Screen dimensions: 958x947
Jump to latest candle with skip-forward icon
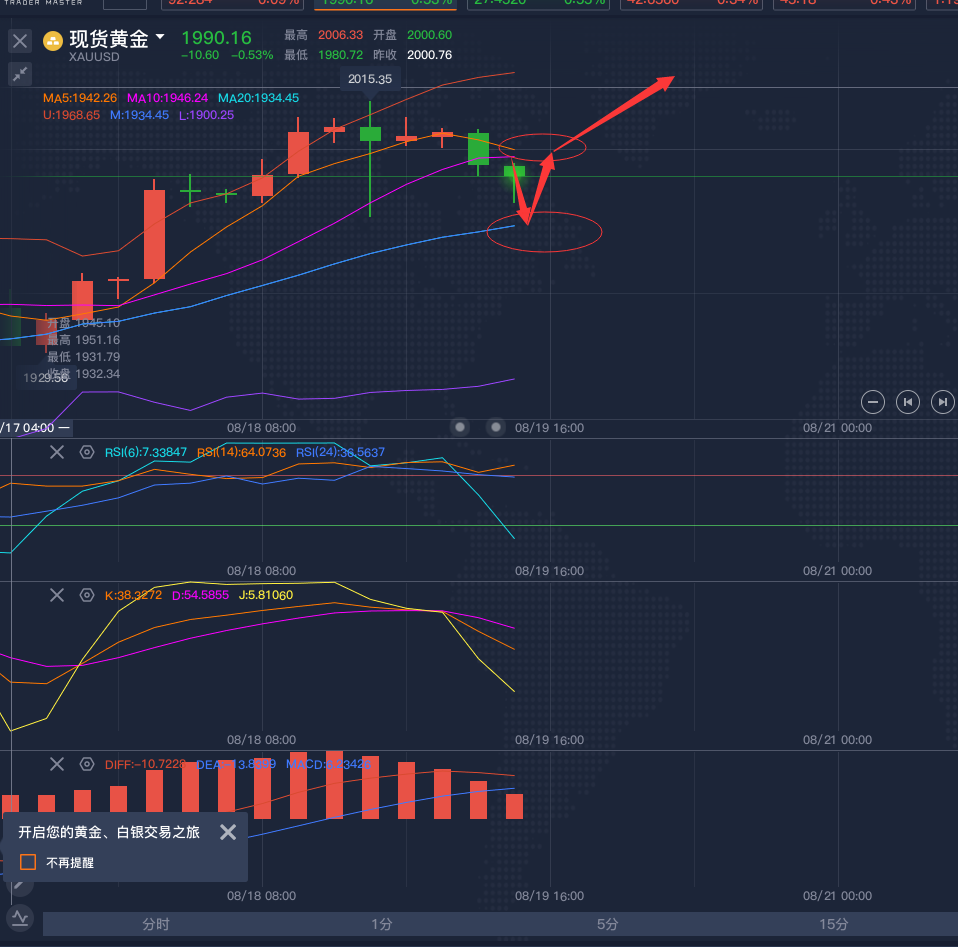tap(942, 402)
